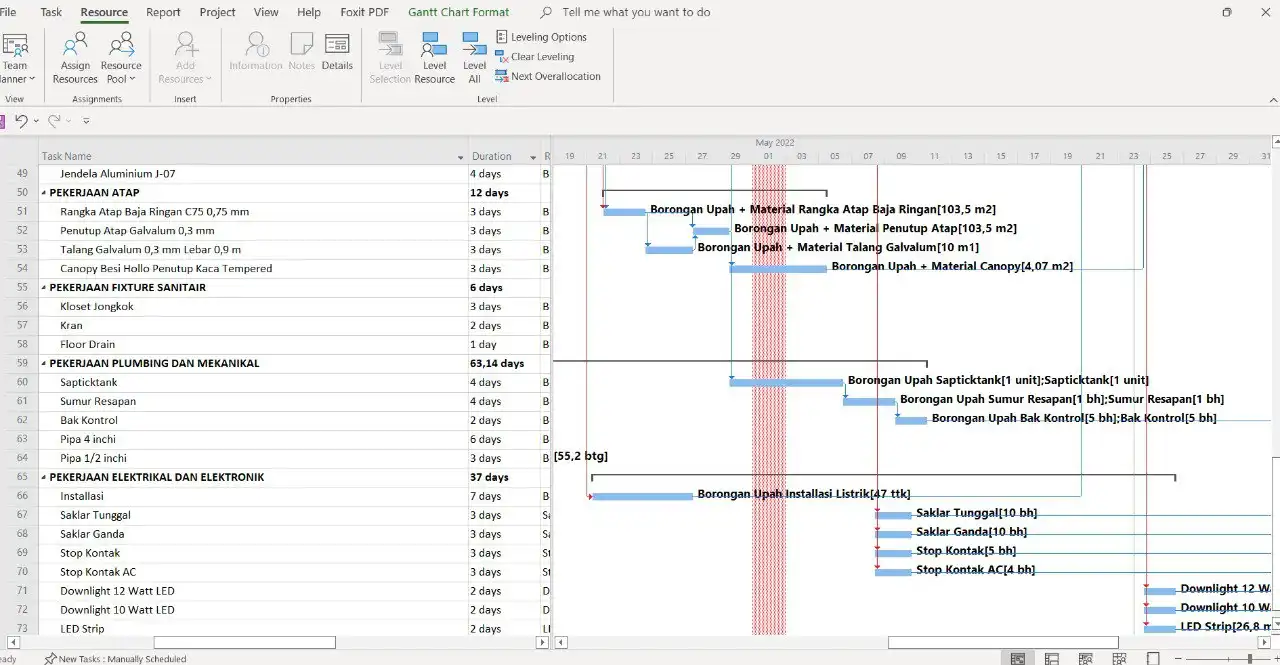
Task: Open the Resource Pool menu
Action: click(x=121, y=58)
